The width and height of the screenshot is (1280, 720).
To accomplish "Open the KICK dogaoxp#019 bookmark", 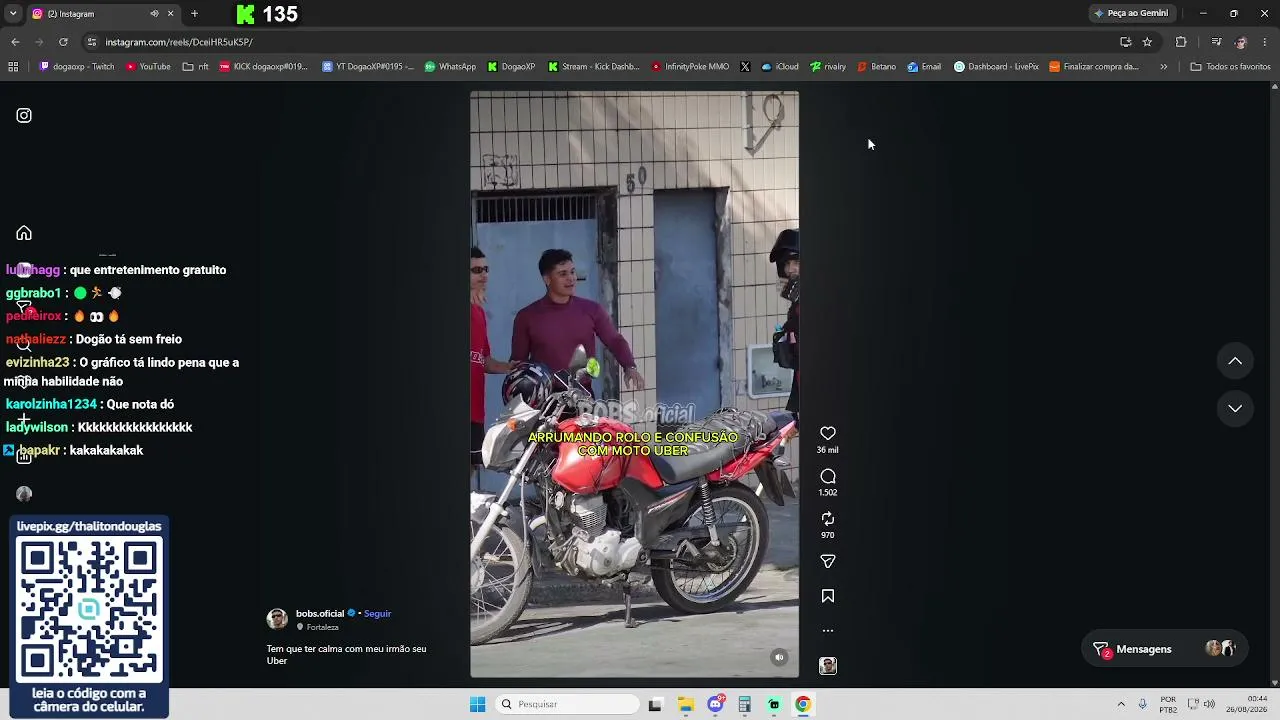I will pyautogui.click(x=264, y=67).
